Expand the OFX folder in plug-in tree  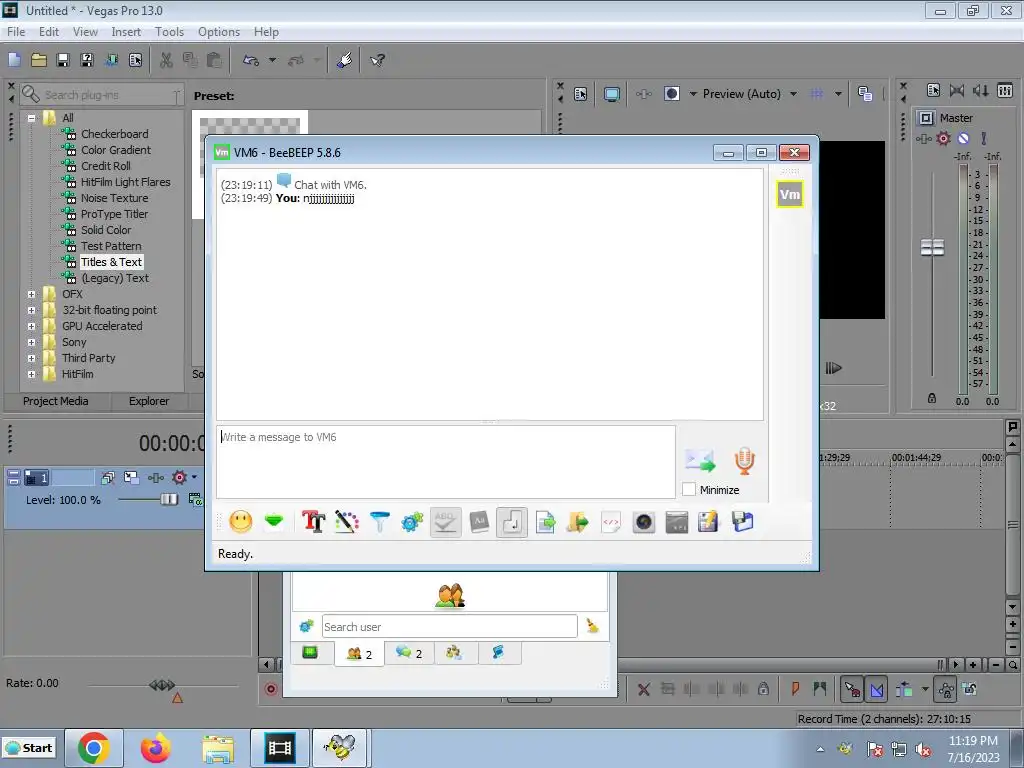[x=31, y=295]
